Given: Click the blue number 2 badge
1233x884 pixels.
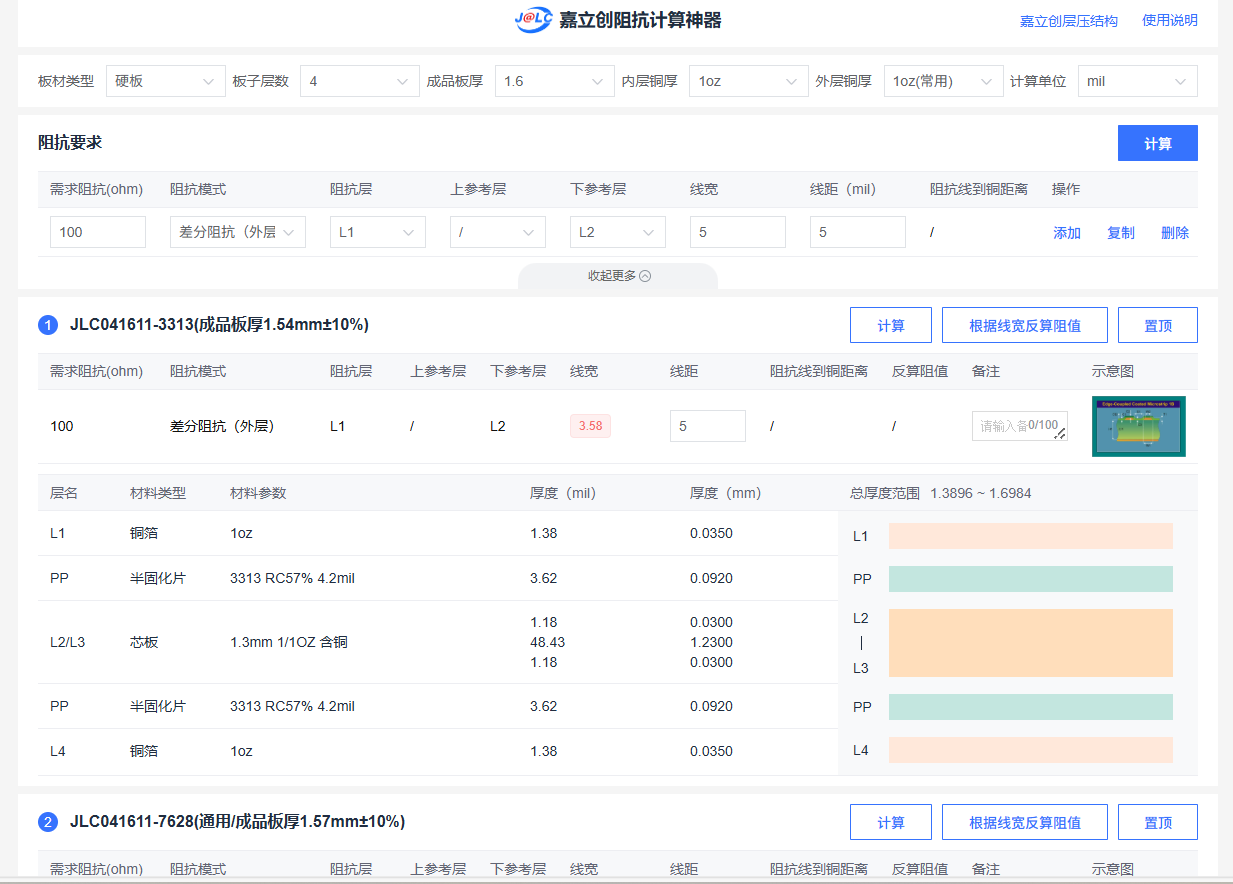Looking at the screenshot, I should [x=48, y=822].
